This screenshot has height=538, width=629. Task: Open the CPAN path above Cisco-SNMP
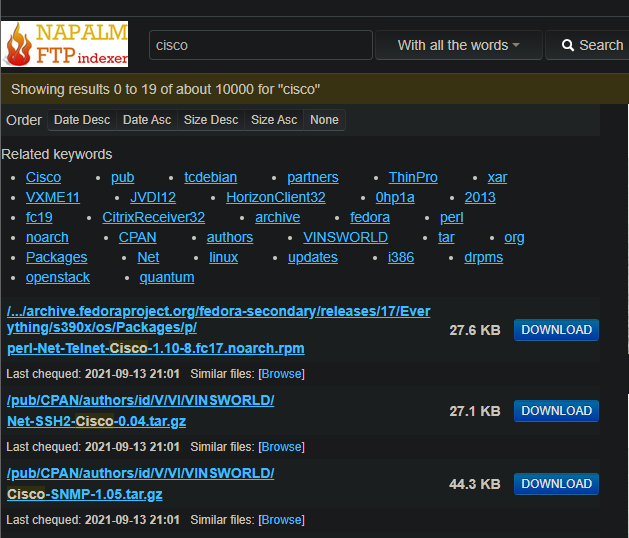(140, 473)
